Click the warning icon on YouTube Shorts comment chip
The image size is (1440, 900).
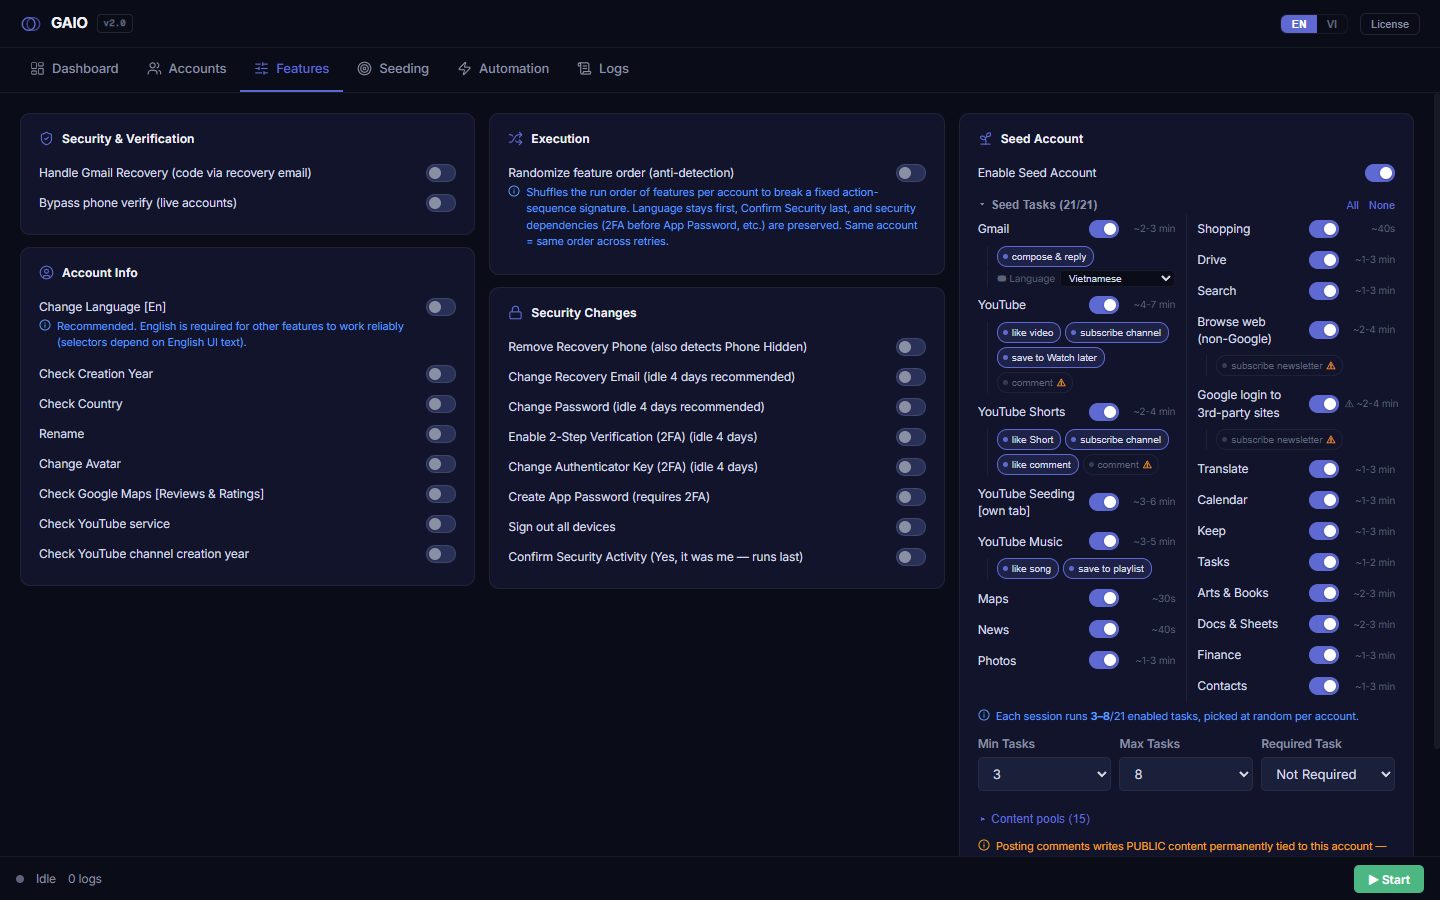pyautogui.click(x=1147, y=465)
